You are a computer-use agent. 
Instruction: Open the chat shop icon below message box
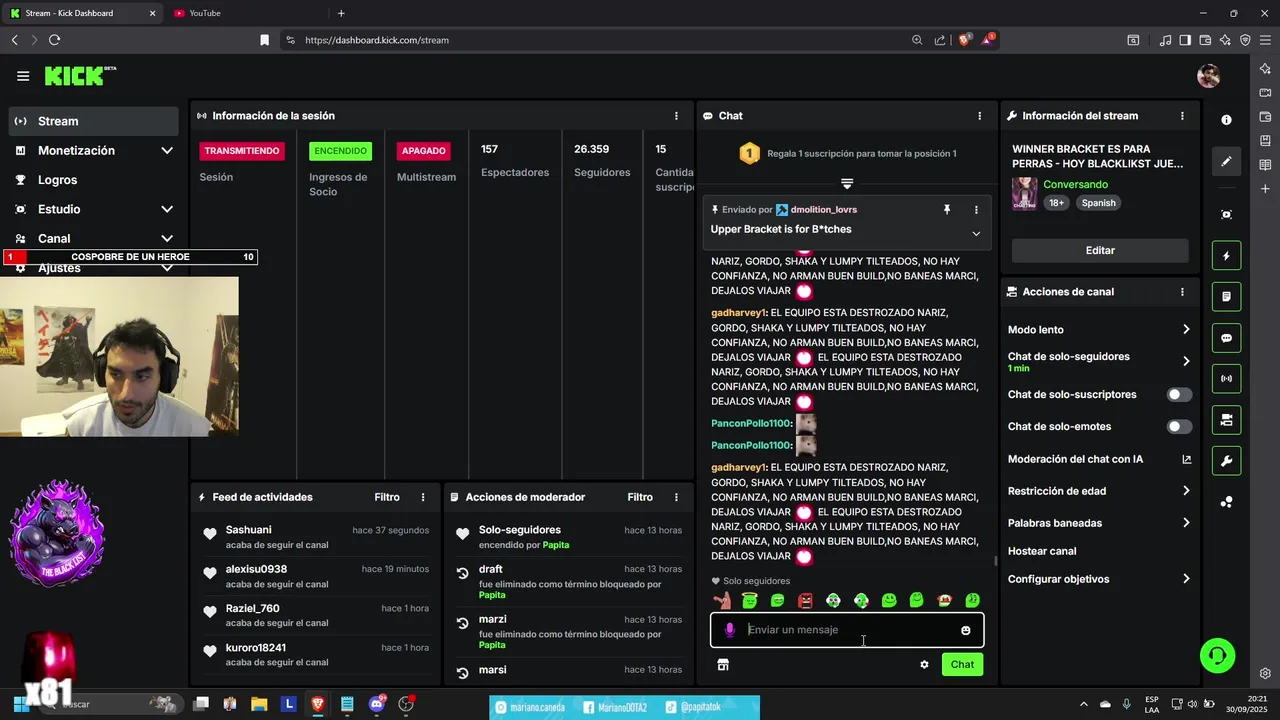coord(723,664)
